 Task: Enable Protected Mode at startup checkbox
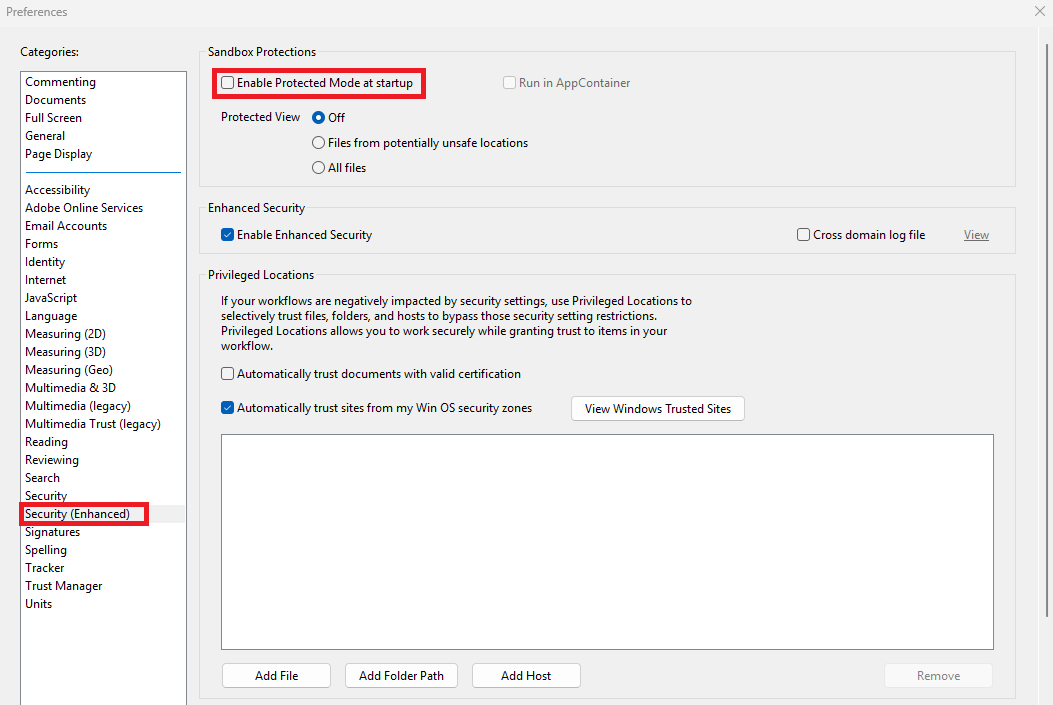228,83
